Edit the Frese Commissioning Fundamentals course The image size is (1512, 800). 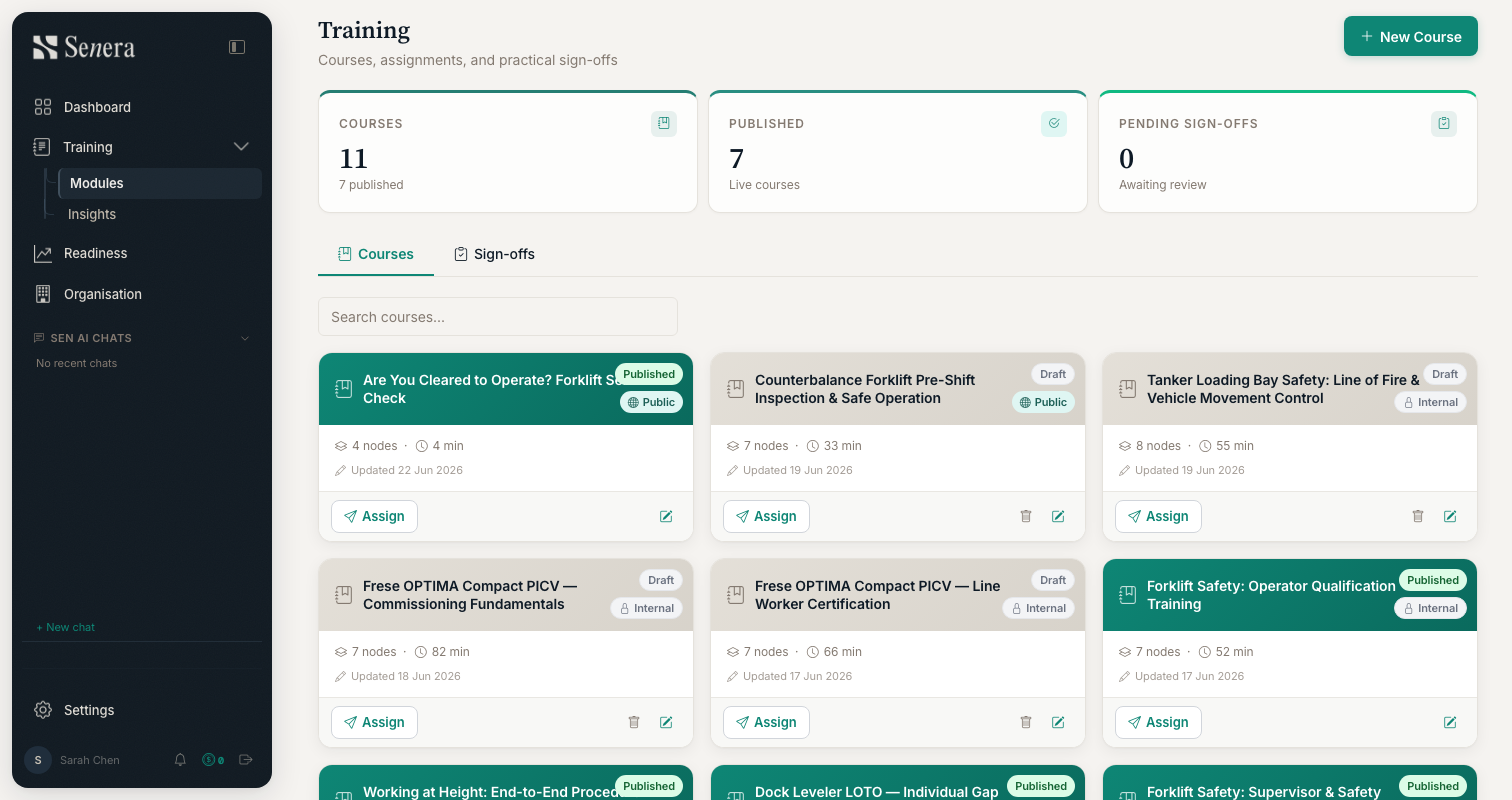[666, 722]
